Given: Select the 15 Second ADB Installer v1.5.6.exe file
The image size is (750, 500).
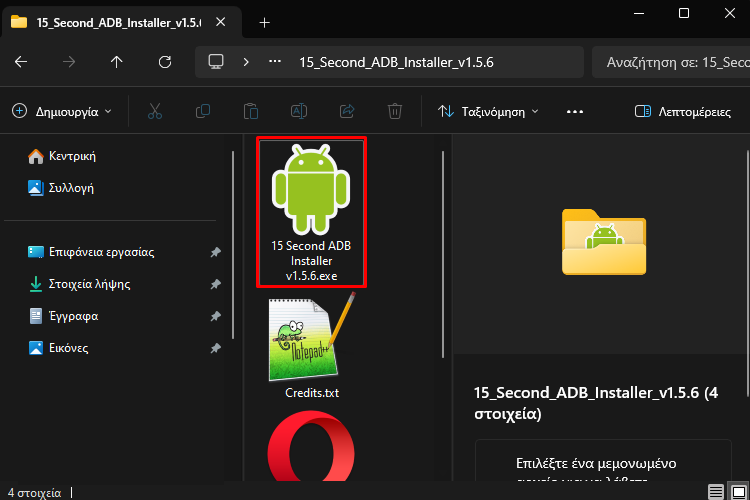Looking at the screenshot, I should coord(311,212).
